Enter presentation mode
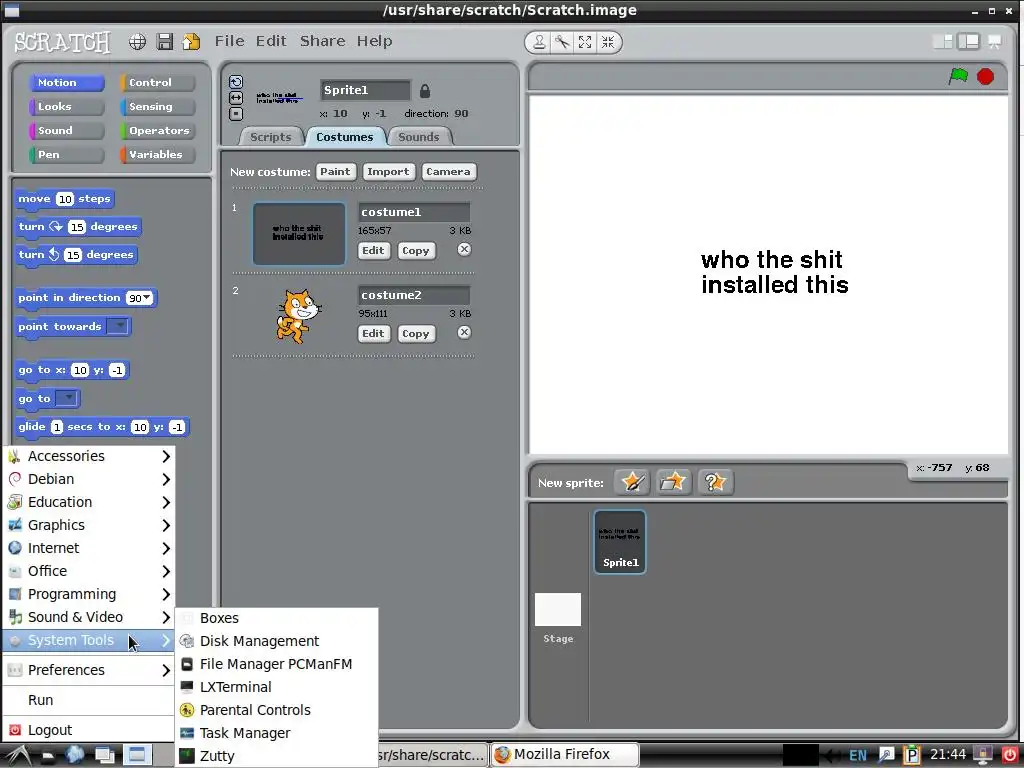1024x768 pixels. (995, 42)
